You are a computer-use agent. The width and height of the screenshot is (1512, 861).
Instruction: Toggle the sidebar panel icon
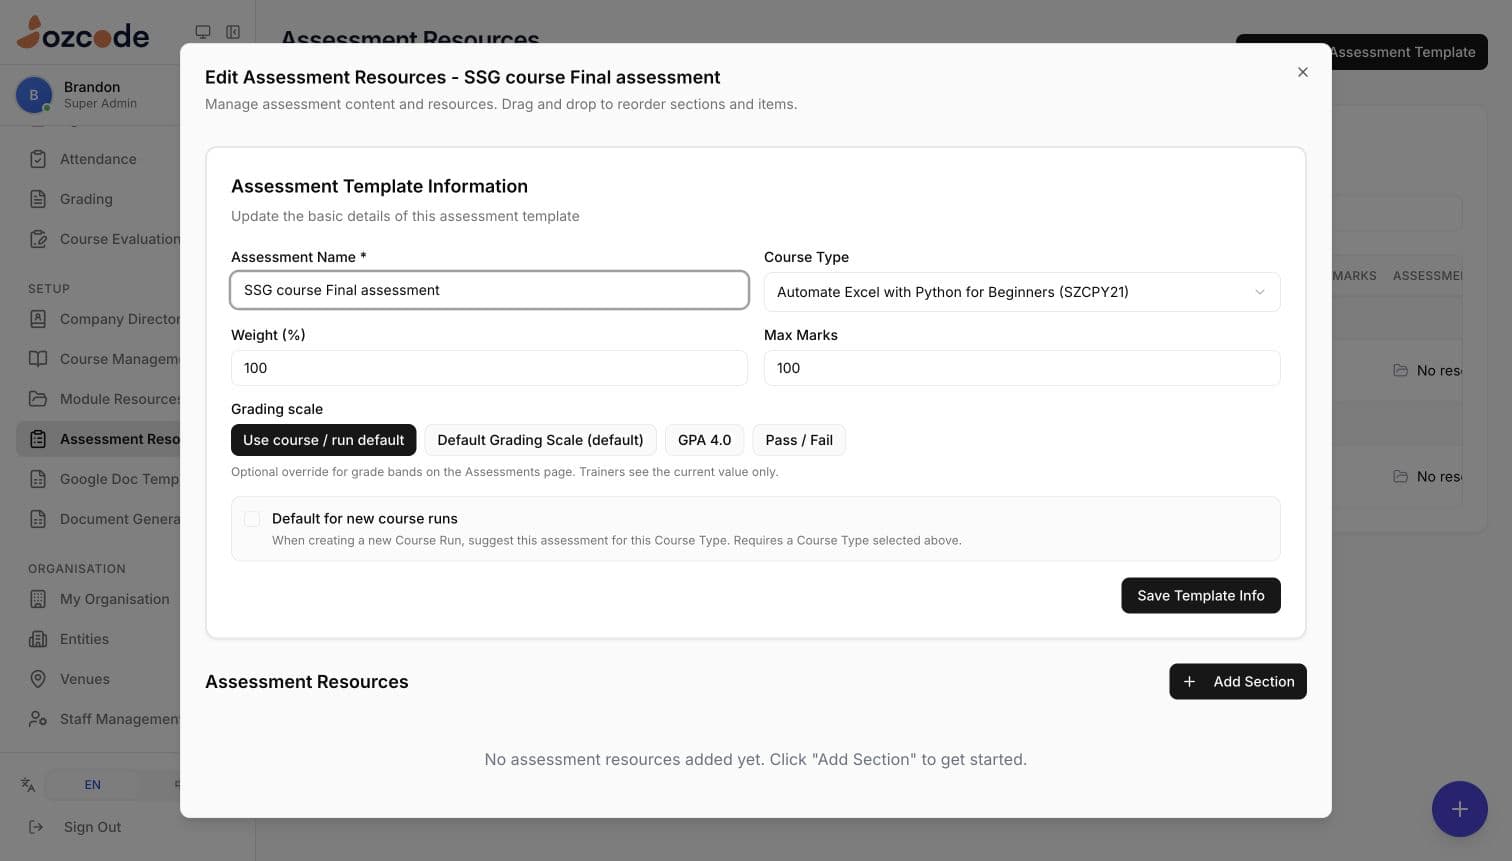pos(233,32)
